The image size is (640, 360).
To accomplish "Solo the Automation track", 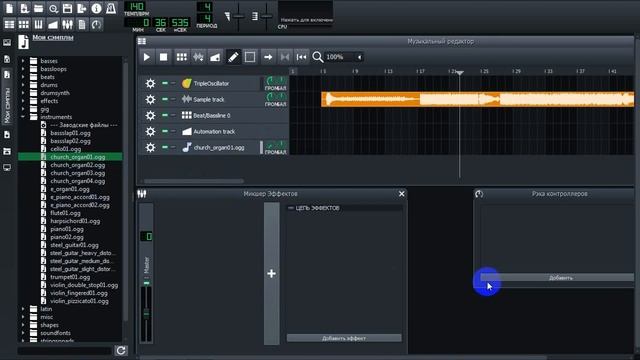I will [173, 131].
